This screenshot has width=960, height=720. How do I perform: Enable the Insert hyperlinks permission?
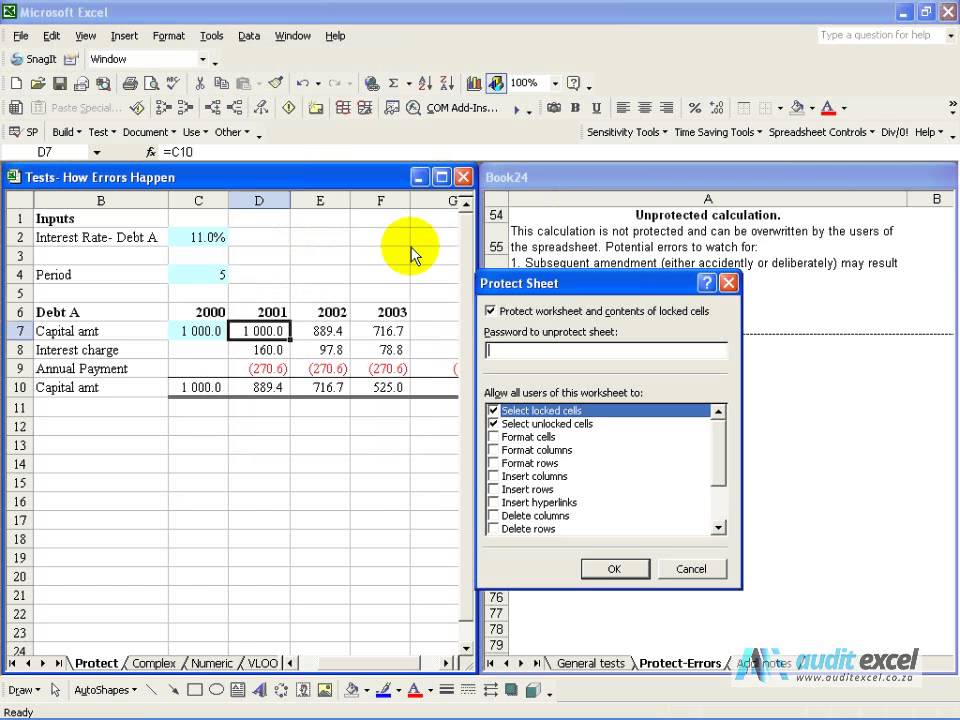(x=493, y=503)
